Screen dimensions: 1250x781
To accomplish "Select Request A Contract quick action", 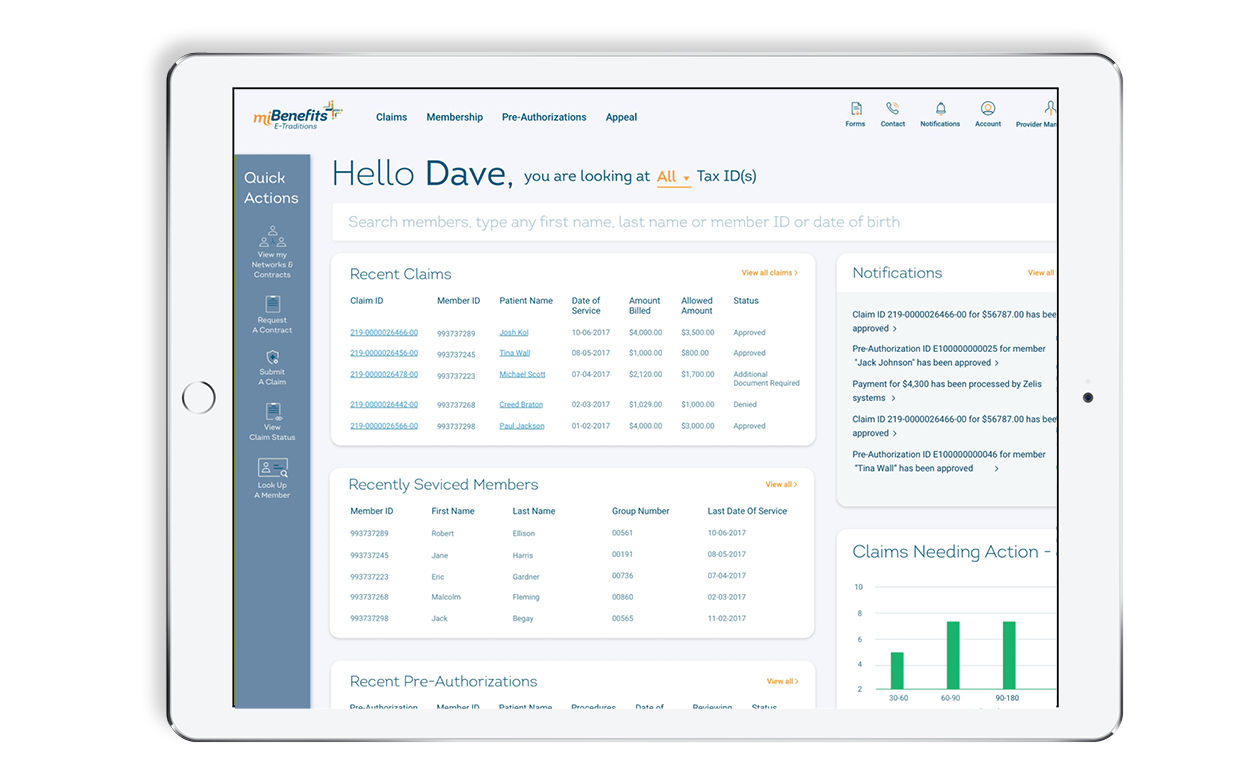I will 272,314.
